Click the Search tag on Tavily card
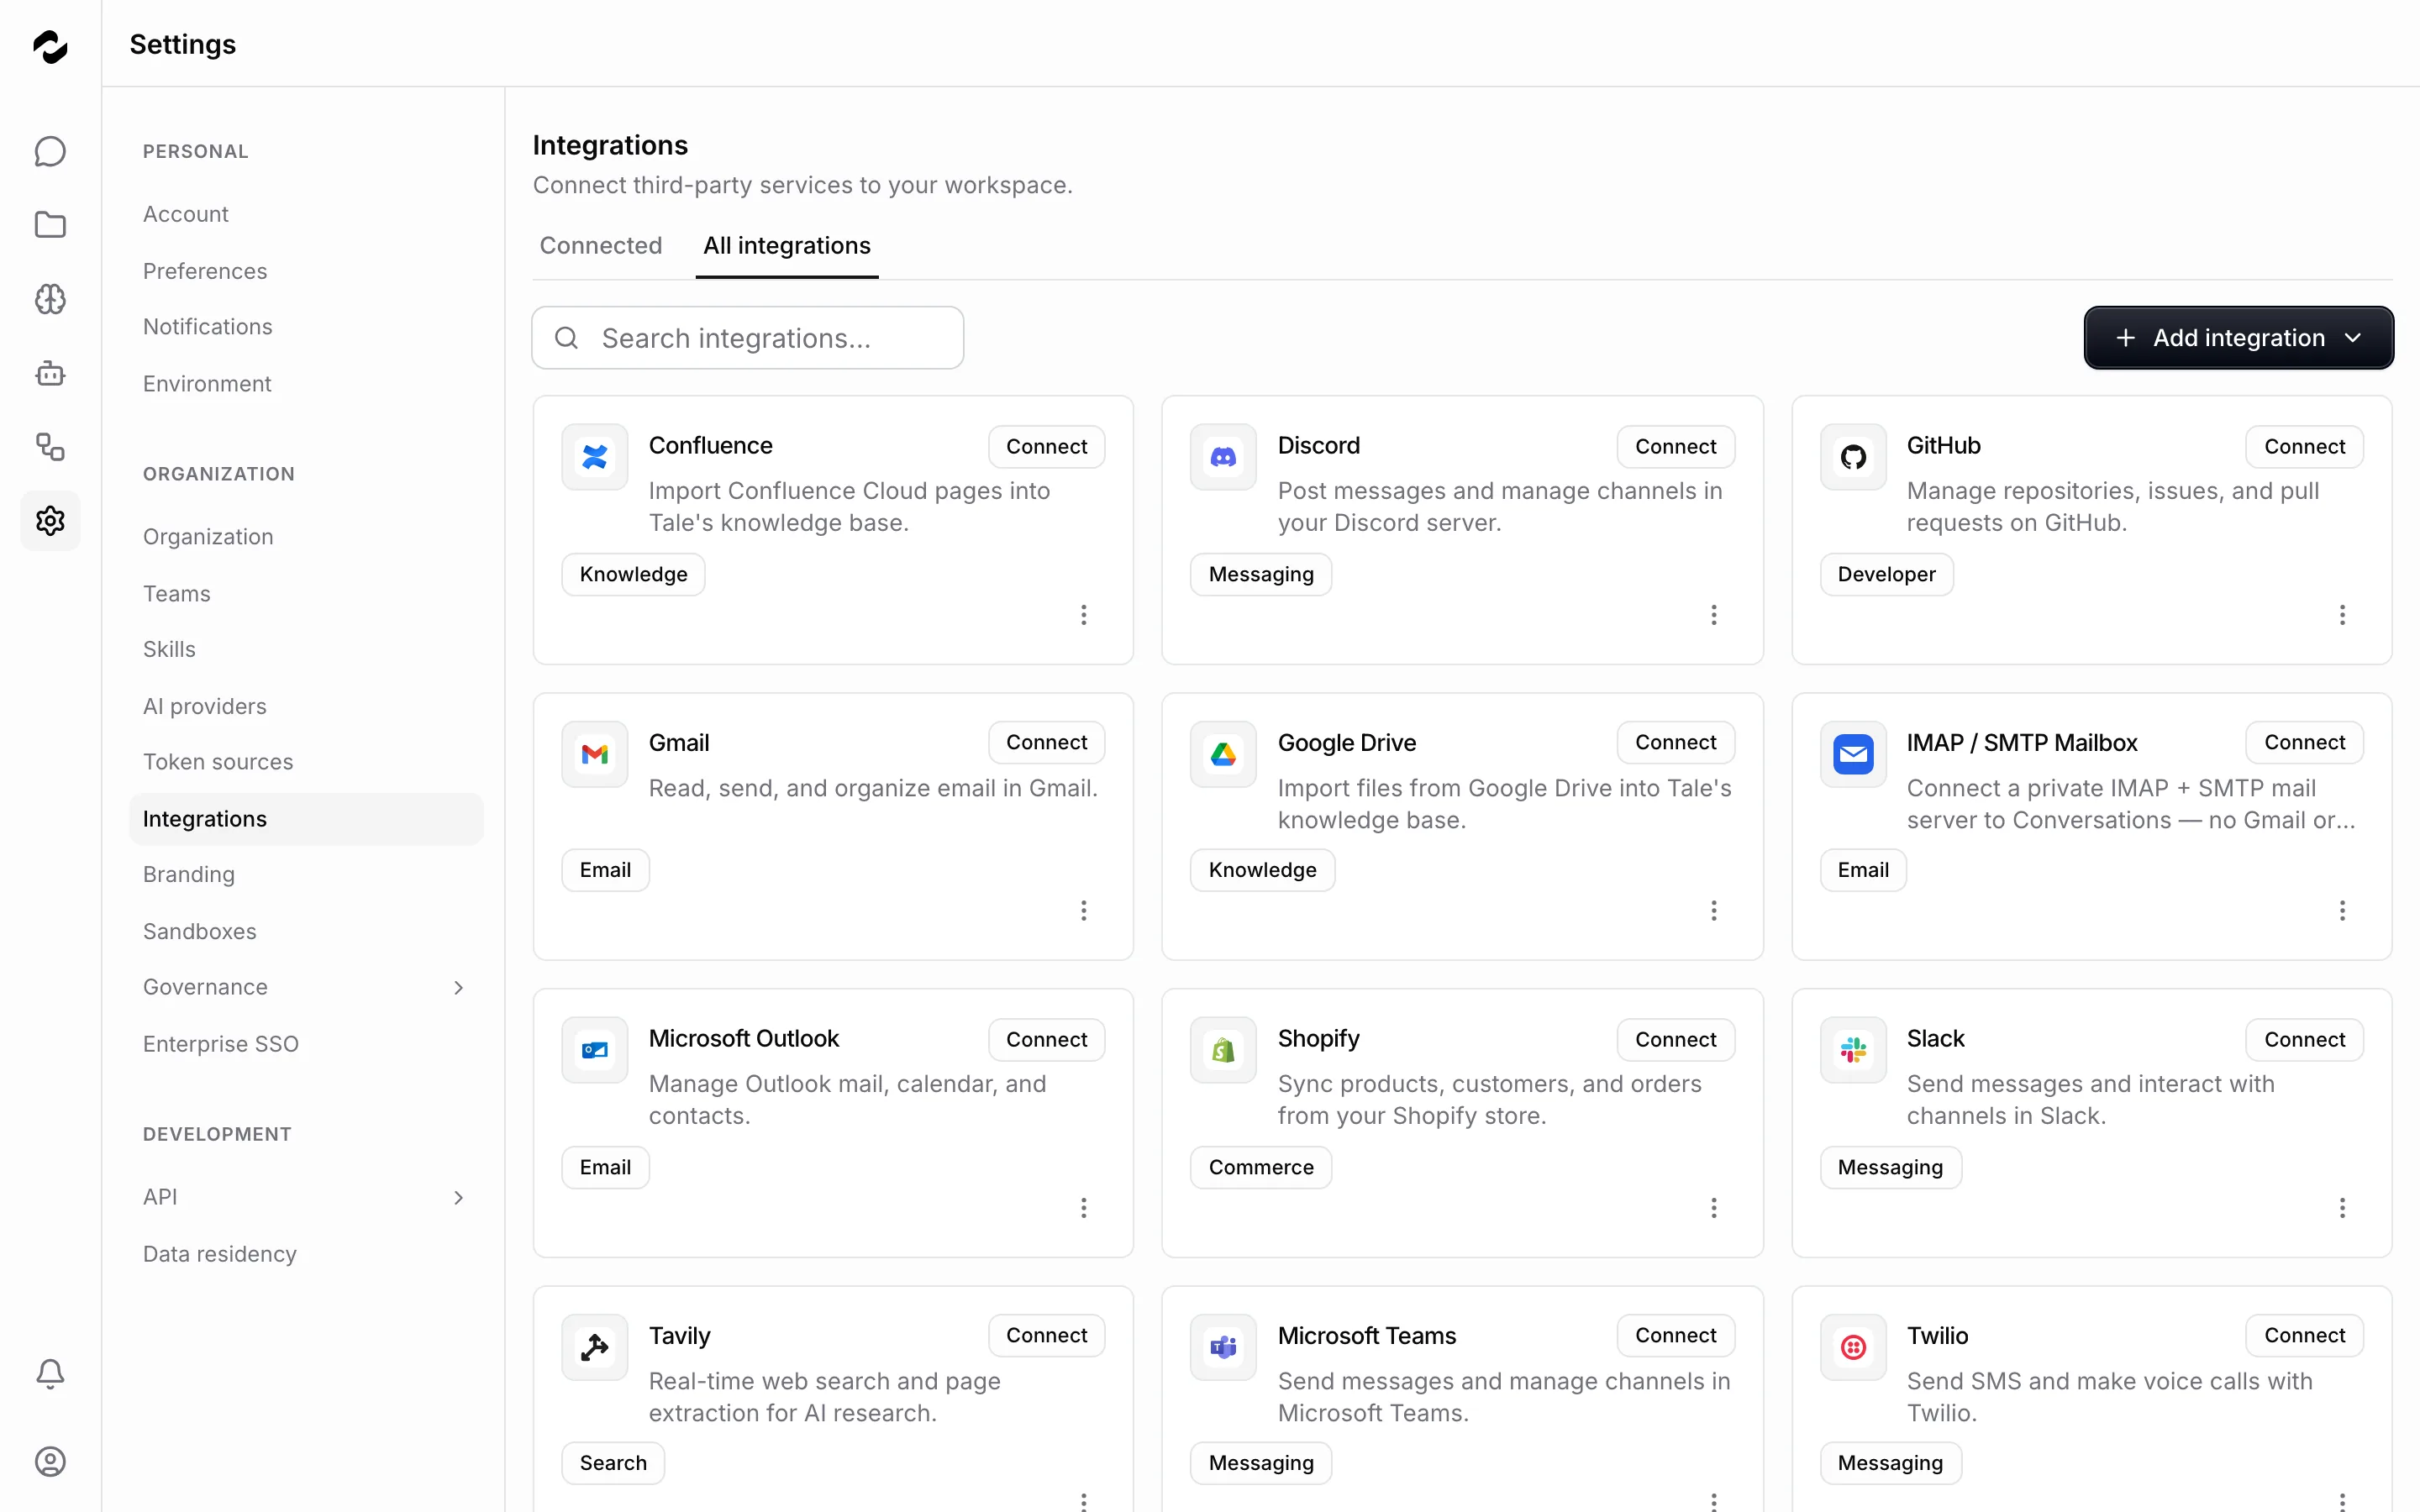The height and width of the screenshot is (1512, 2420). pyautogui.click(x=612, y=1463)
